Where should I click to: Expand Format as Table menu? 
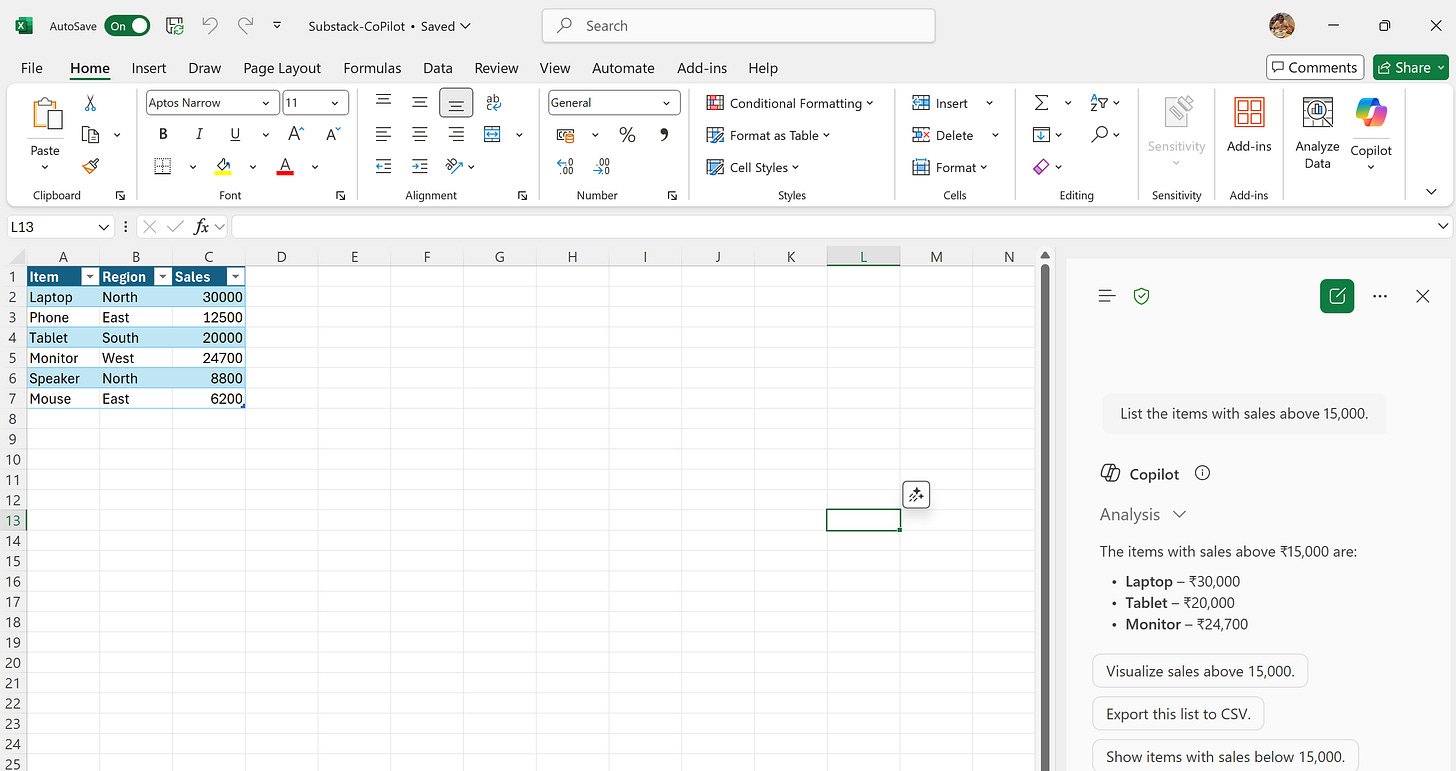point(769,135)
